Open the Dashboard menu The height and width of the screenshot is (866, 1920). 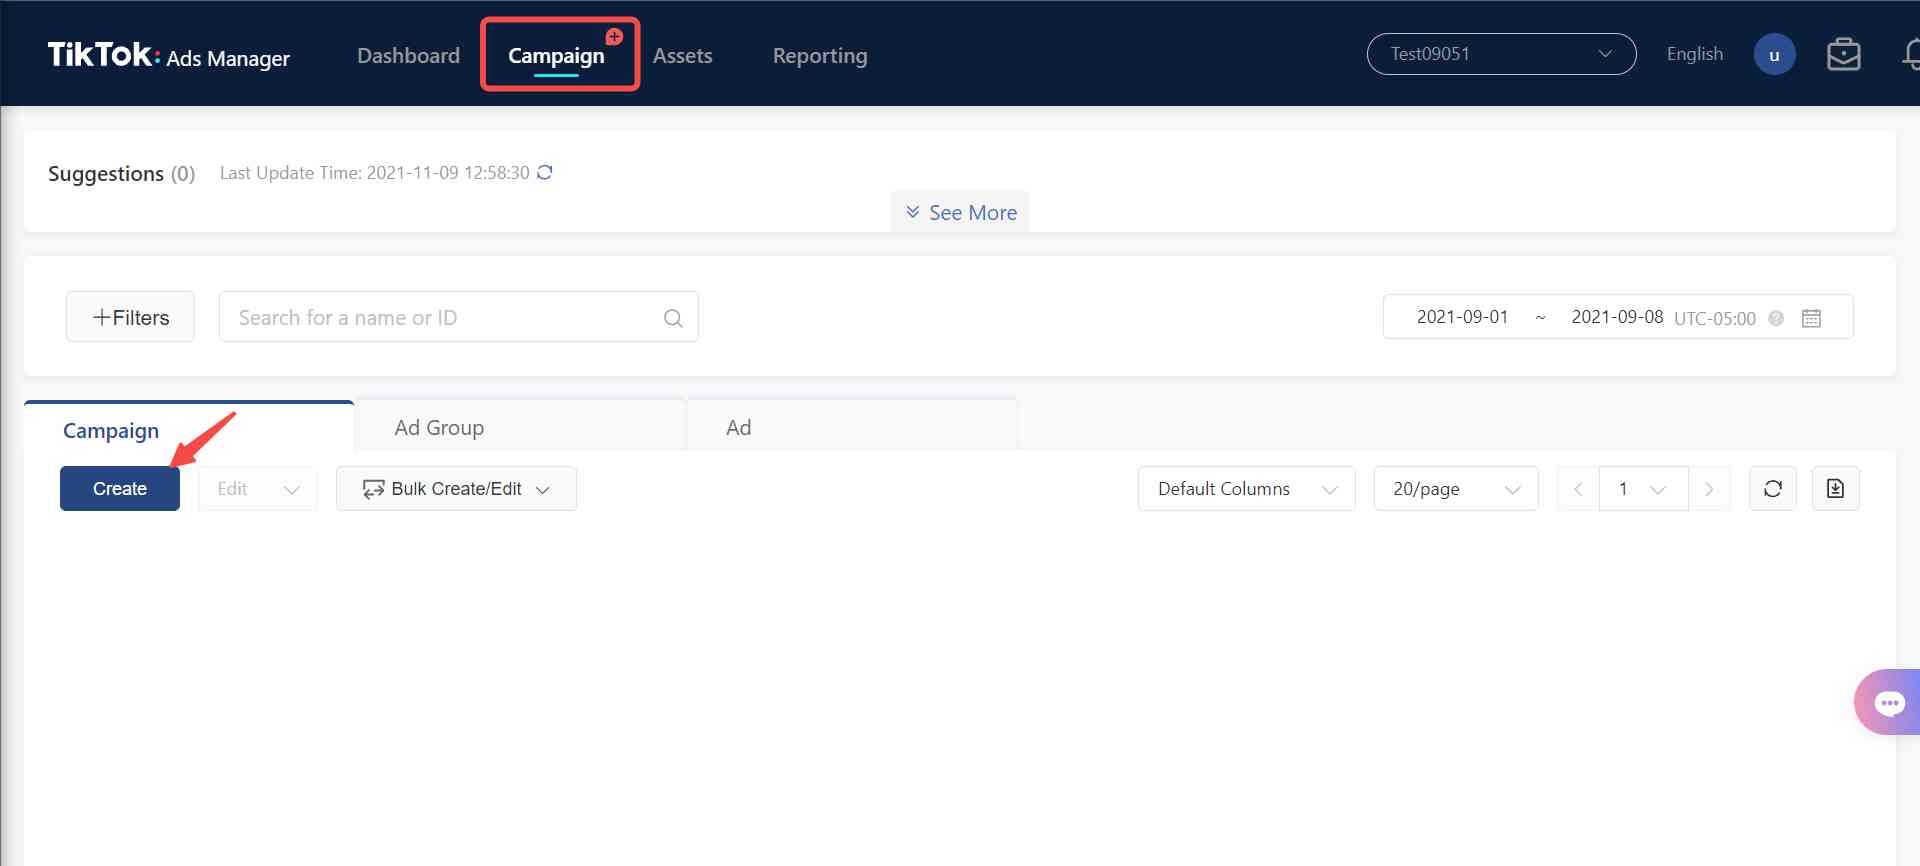[408, 55]
